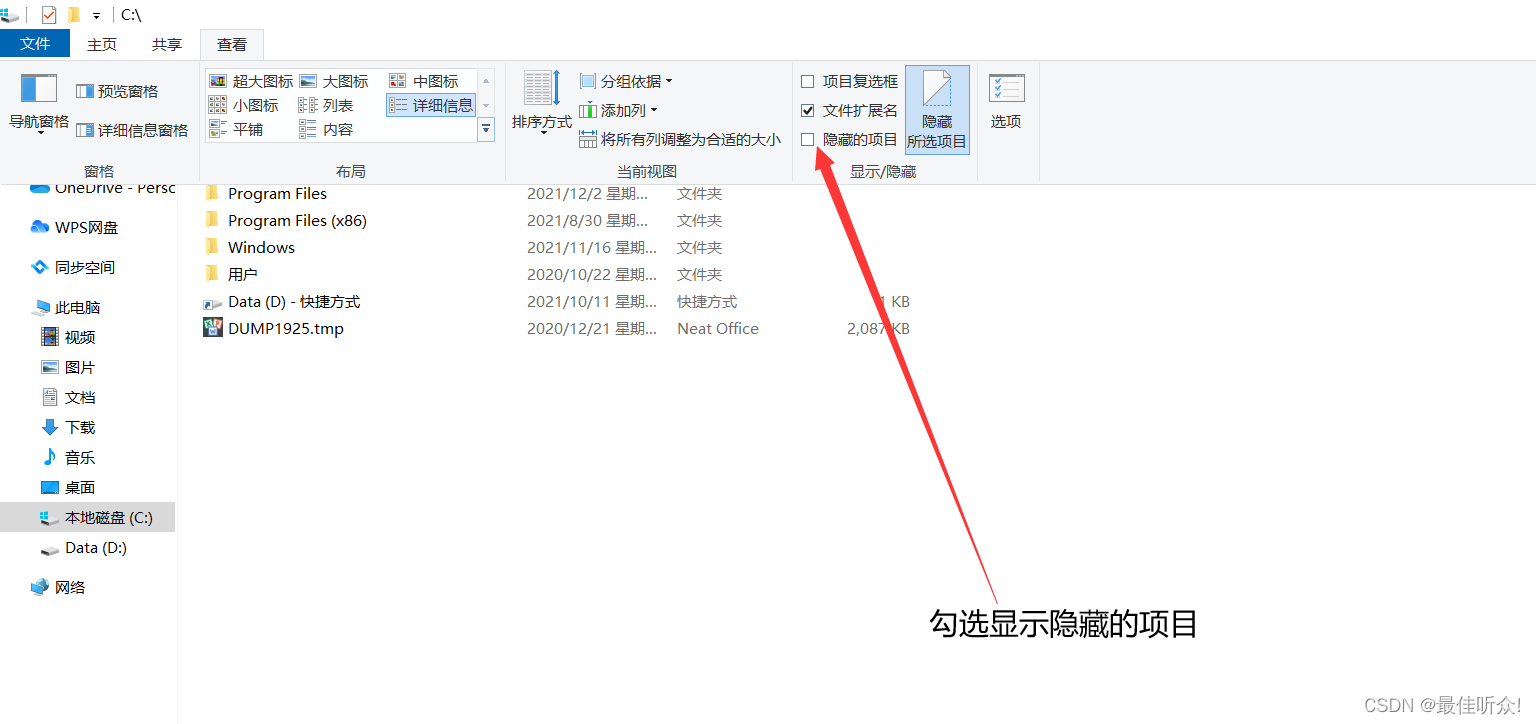This screenshot has width=1536, height=724.
Task: Select the Program Files folder
Action: coord(277,193)
